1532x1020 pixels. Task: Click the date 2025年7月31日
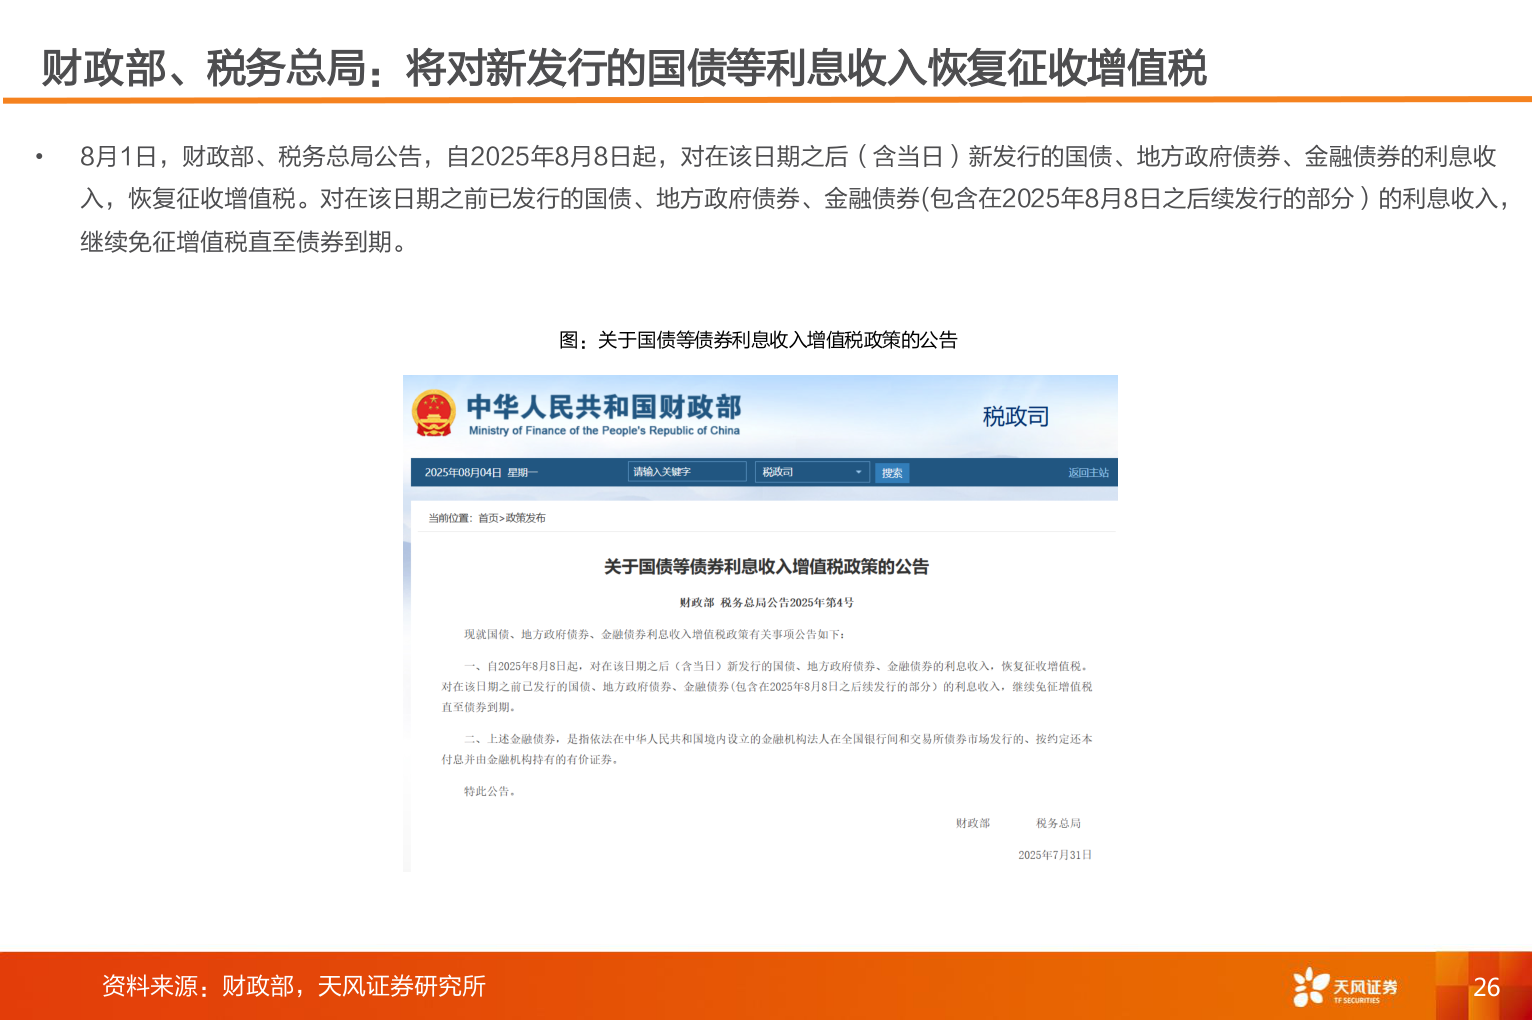coord(1055,855)
